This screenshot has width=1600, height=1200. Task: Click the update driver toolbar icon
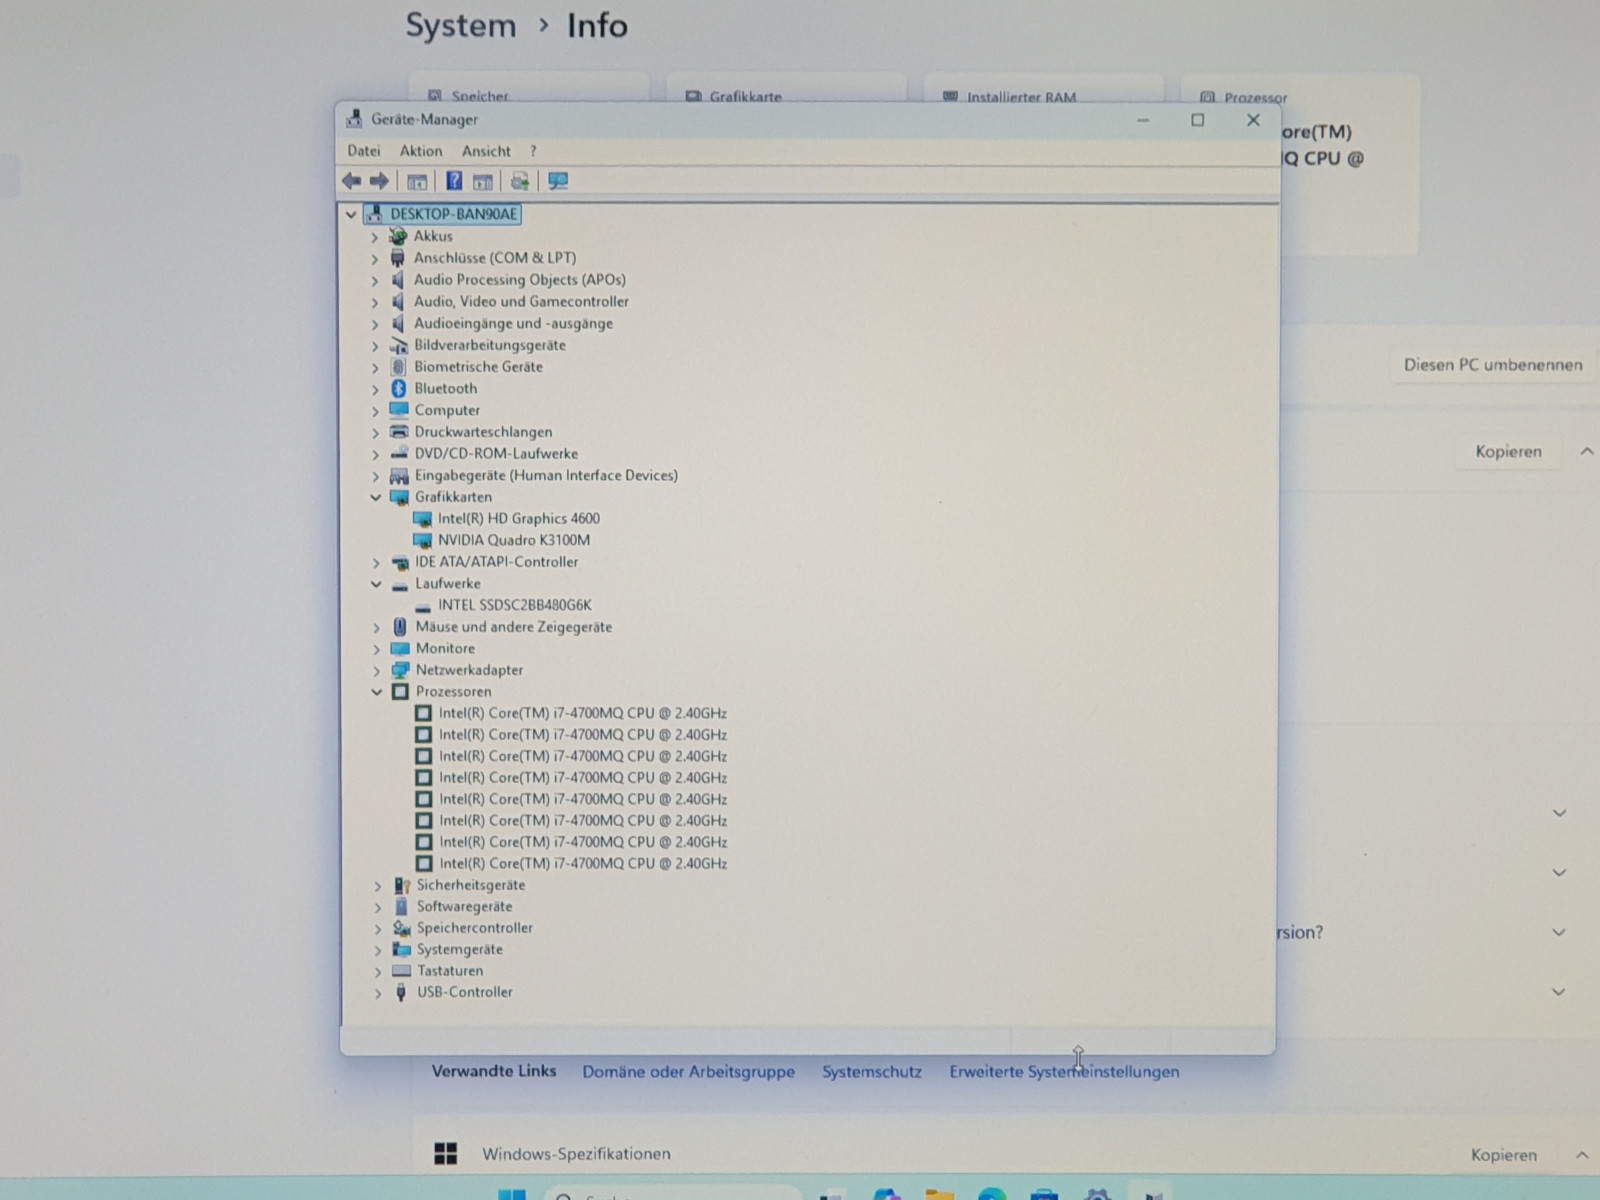[519, 181]
